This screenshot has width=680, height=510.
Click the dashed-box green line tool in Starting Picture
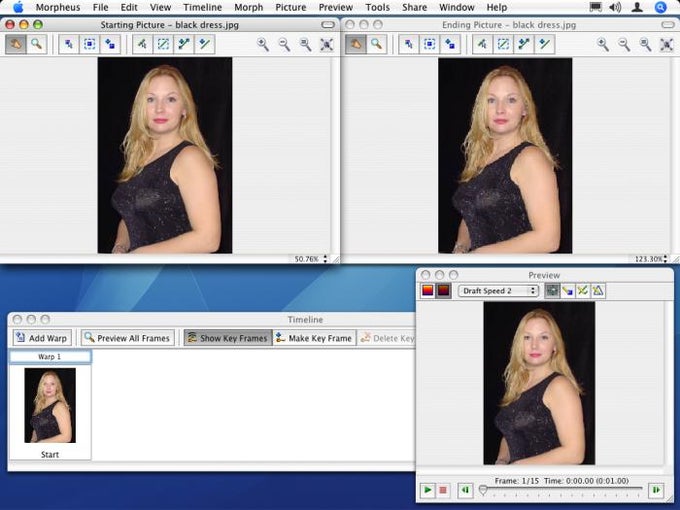click(163, 44)
